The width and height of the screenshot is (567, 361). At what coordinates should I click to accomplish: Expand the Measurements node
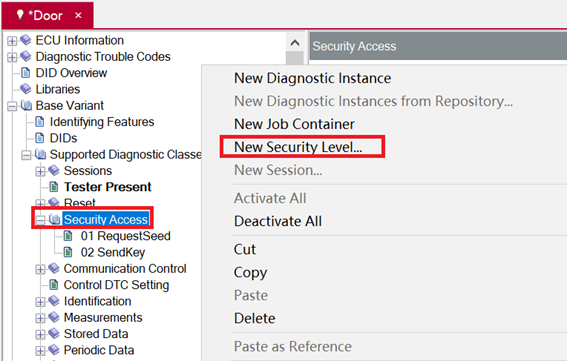[40, 318]
